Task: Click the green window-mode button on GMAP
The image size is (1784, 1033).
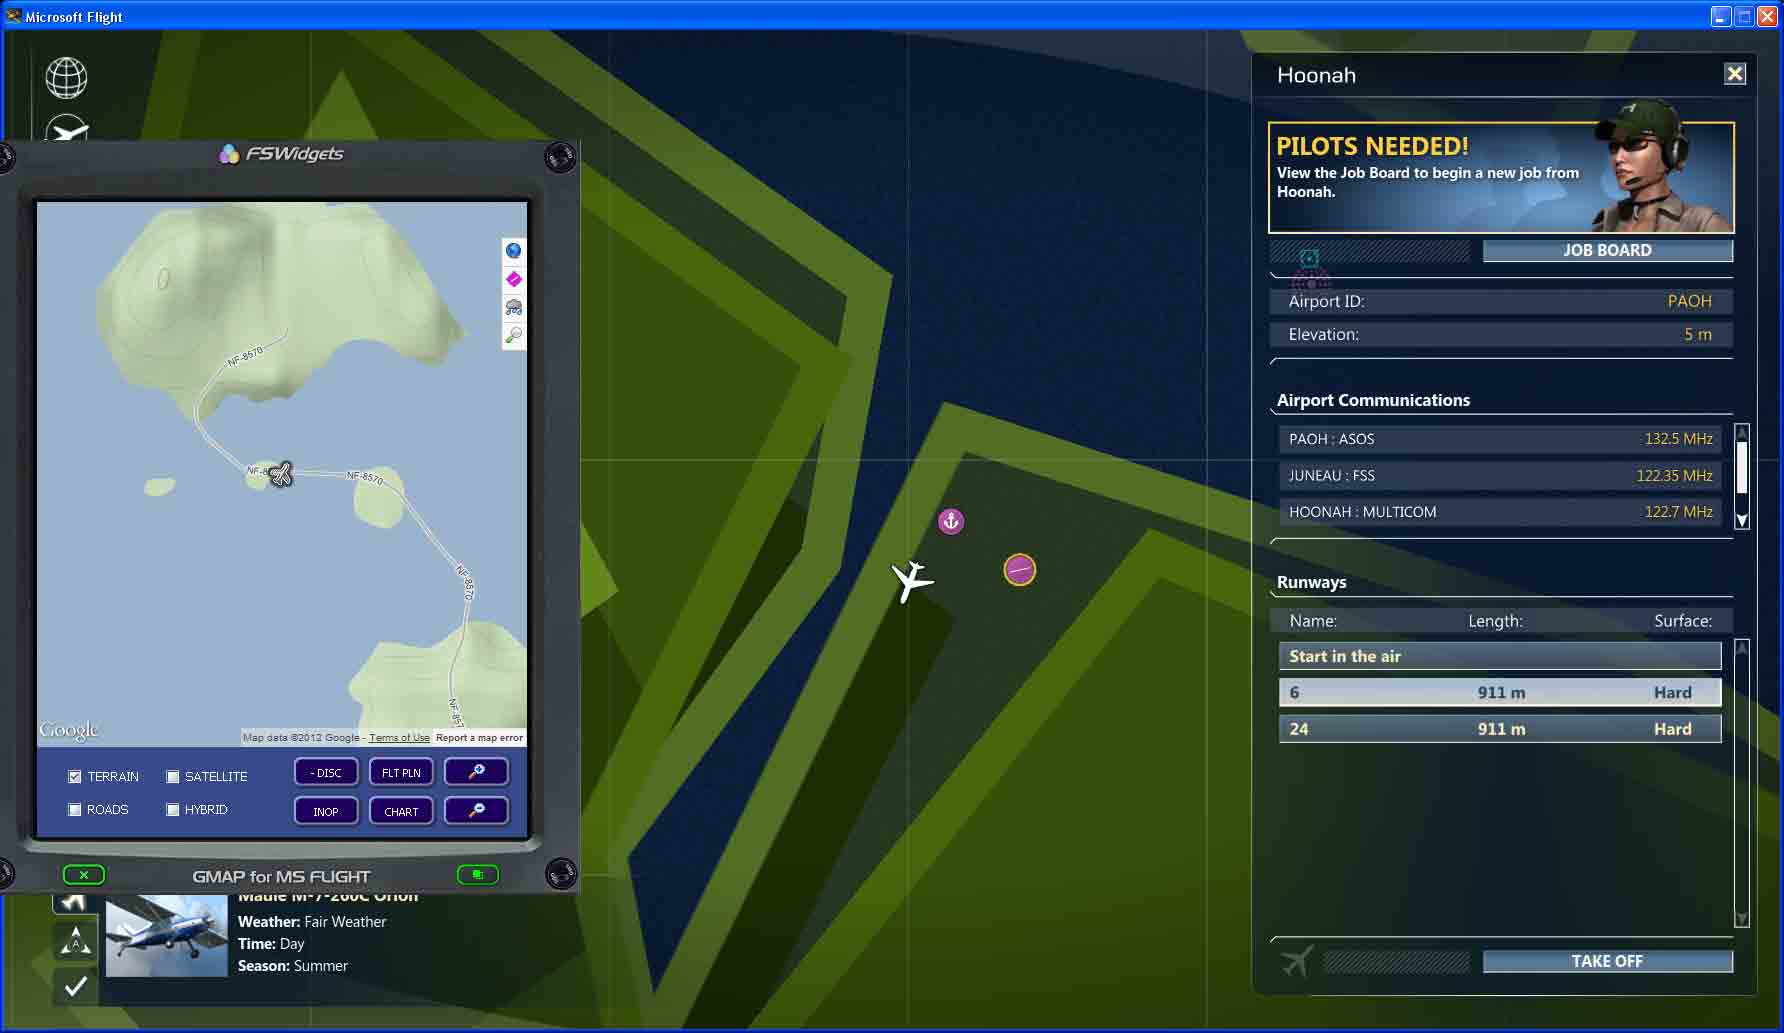Action: click(x=477, y=875)
